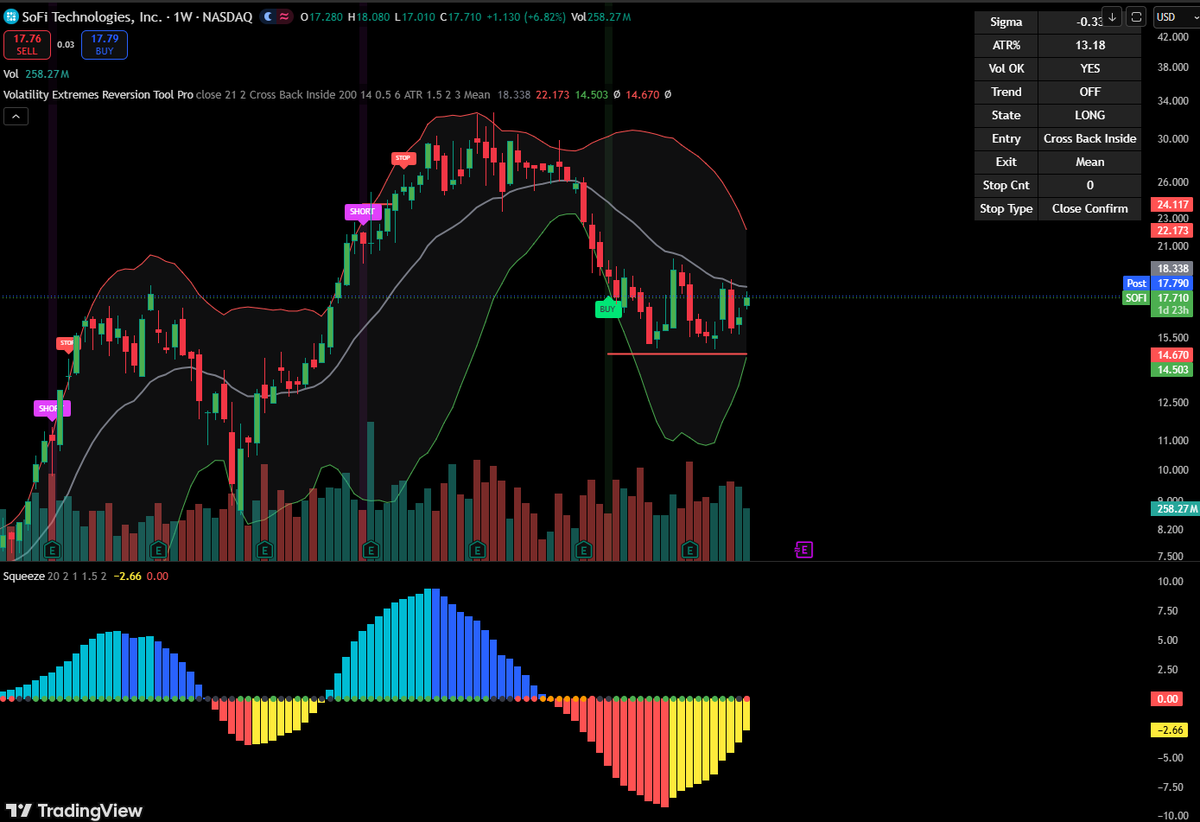Screen dimensions: 1200x822
Task: Click the TradingView logo
Action: point(75,811)
